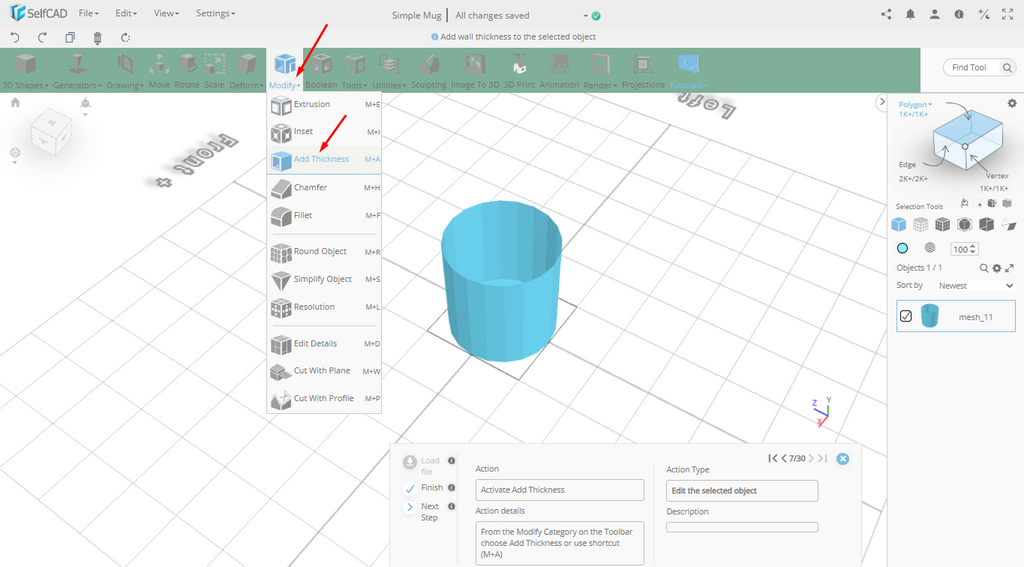Toggle the split cube selection mode
The height and width of the screenshot is (567, 1024).
tap(986, 225)
